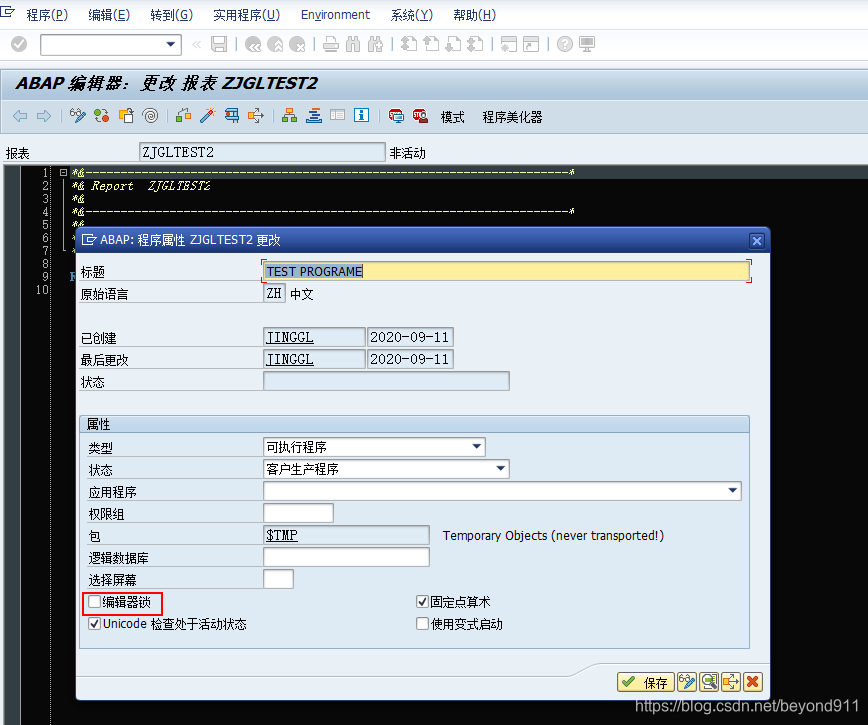Open the 状态 dropdown showing 客户生产程序
Viewport: 868px width, 725px height.
[500, 469]
